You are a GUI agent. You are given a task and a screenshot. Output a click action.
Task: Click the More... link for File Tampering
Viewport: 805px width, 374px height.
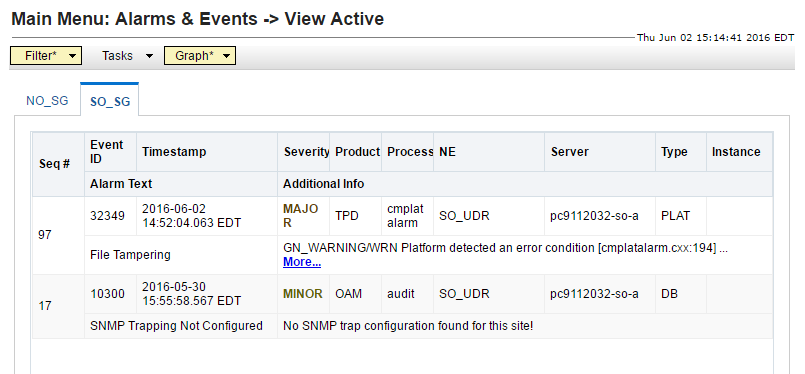coord(302,263)
